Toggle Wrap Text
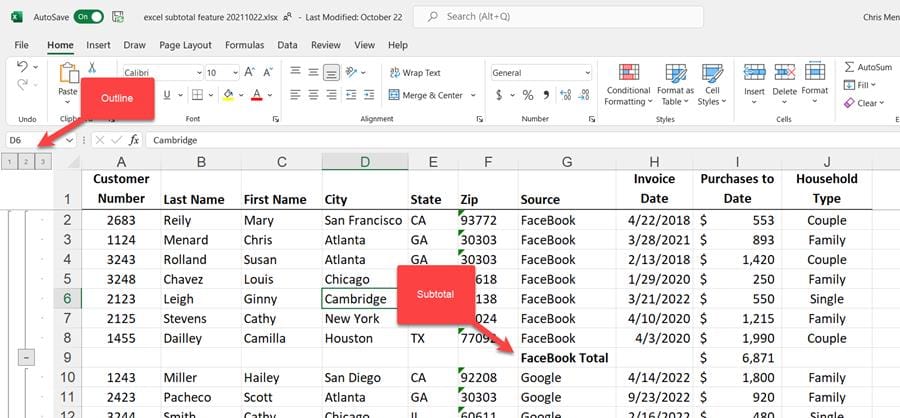Viewport: 900px width, 418px height. pyautogui.click(x=415, y=73)
